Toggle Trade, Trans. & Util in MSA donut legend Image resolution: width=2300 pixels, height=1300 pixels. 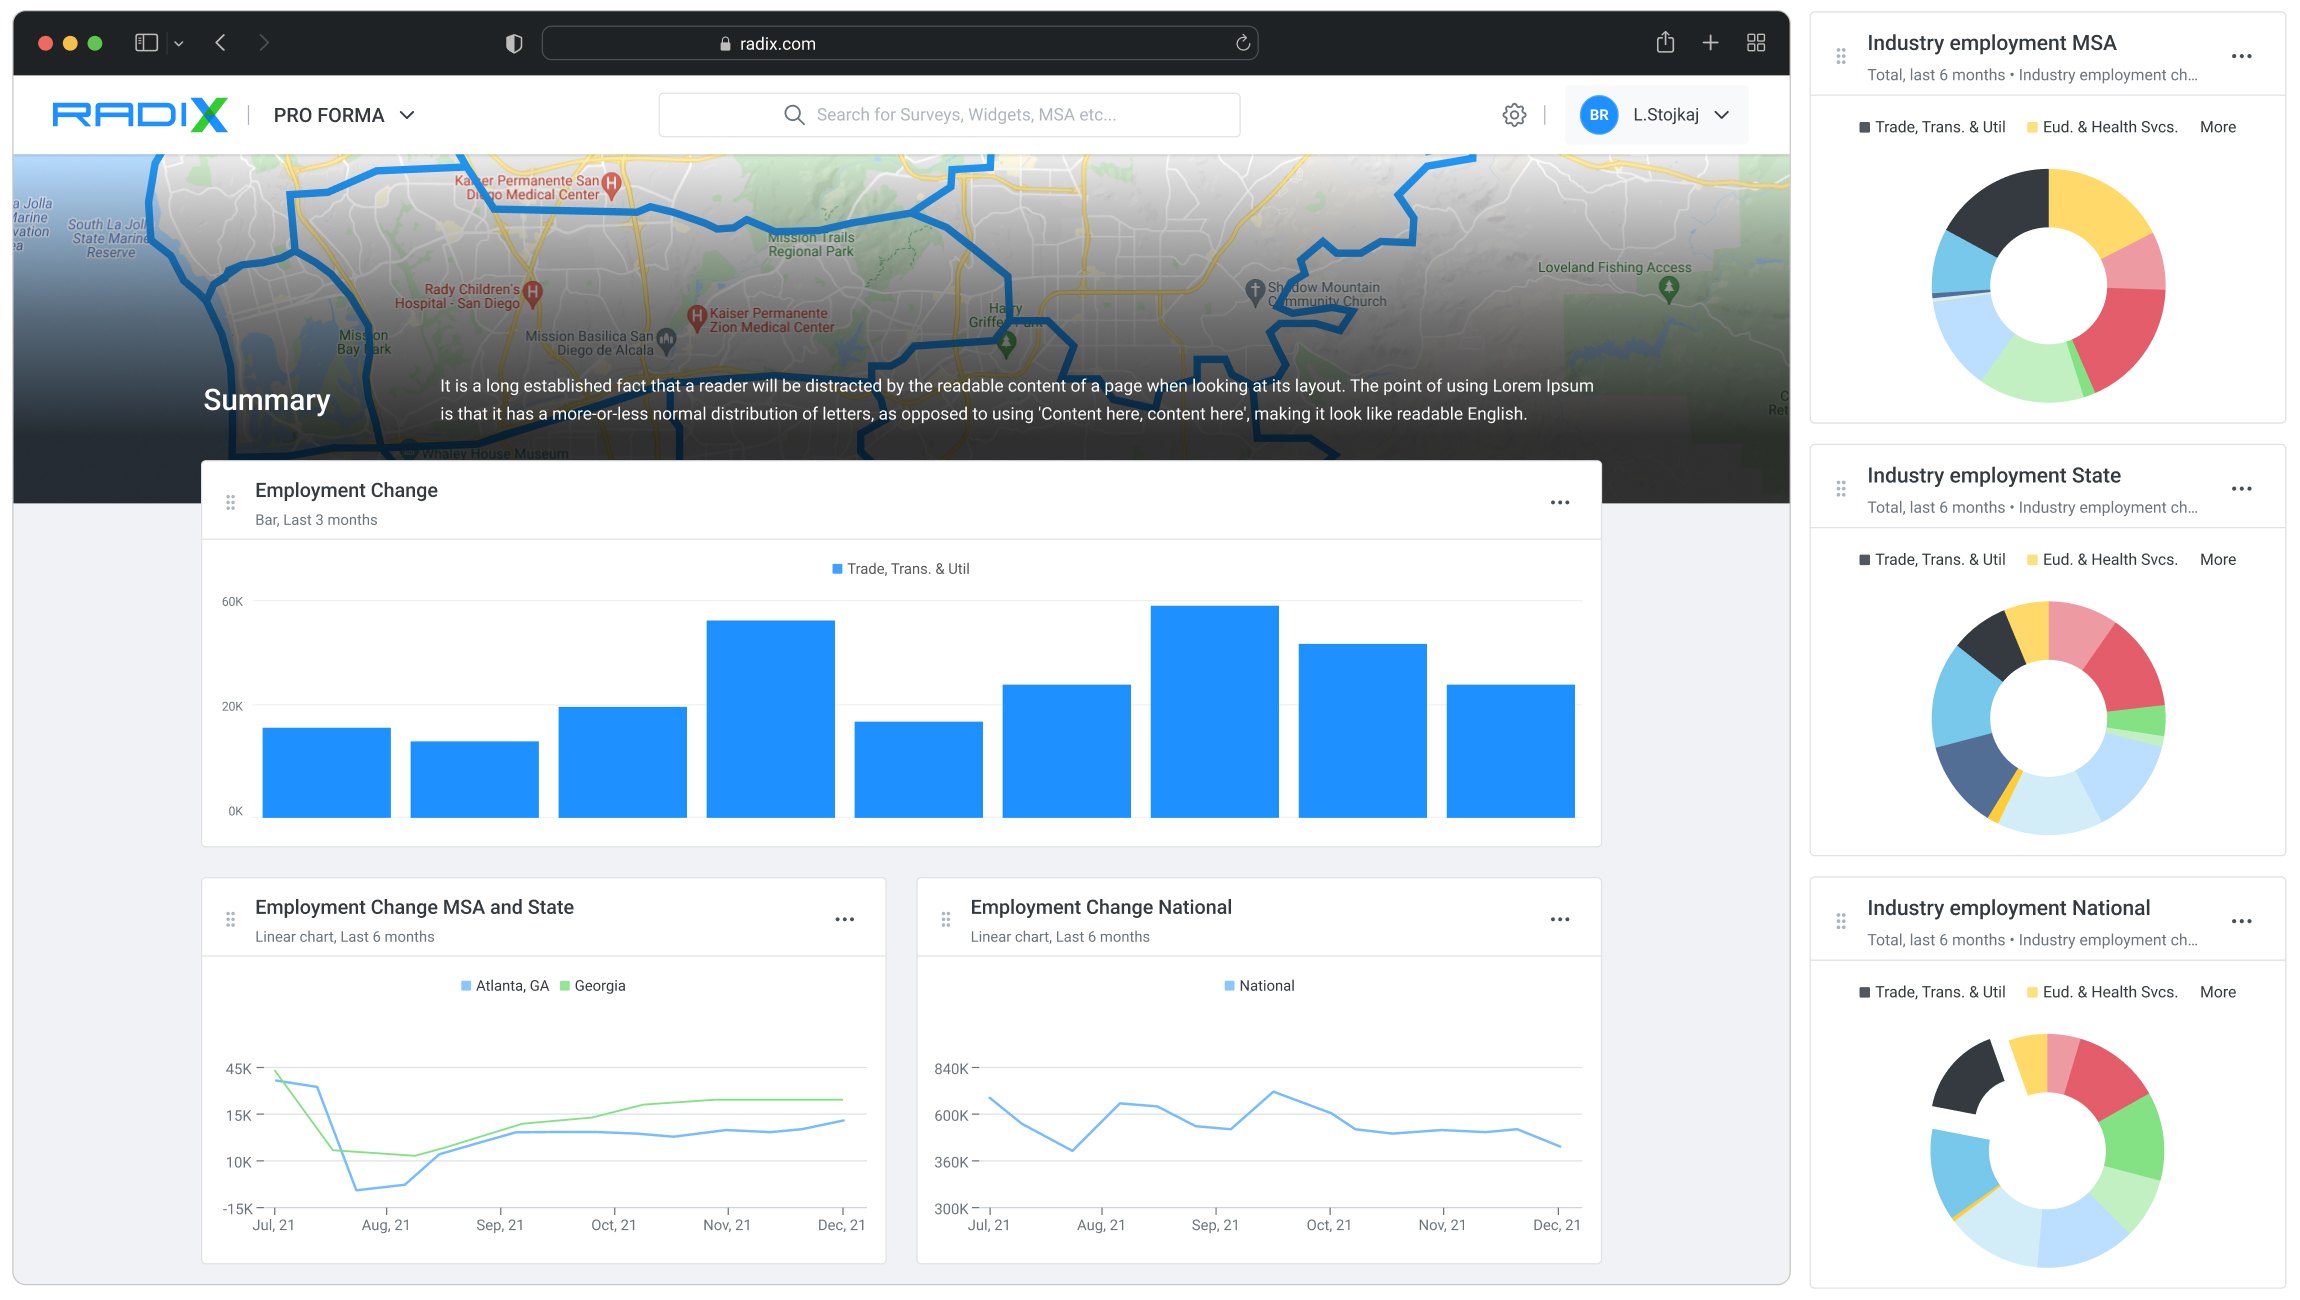(x=1932, y=127)
